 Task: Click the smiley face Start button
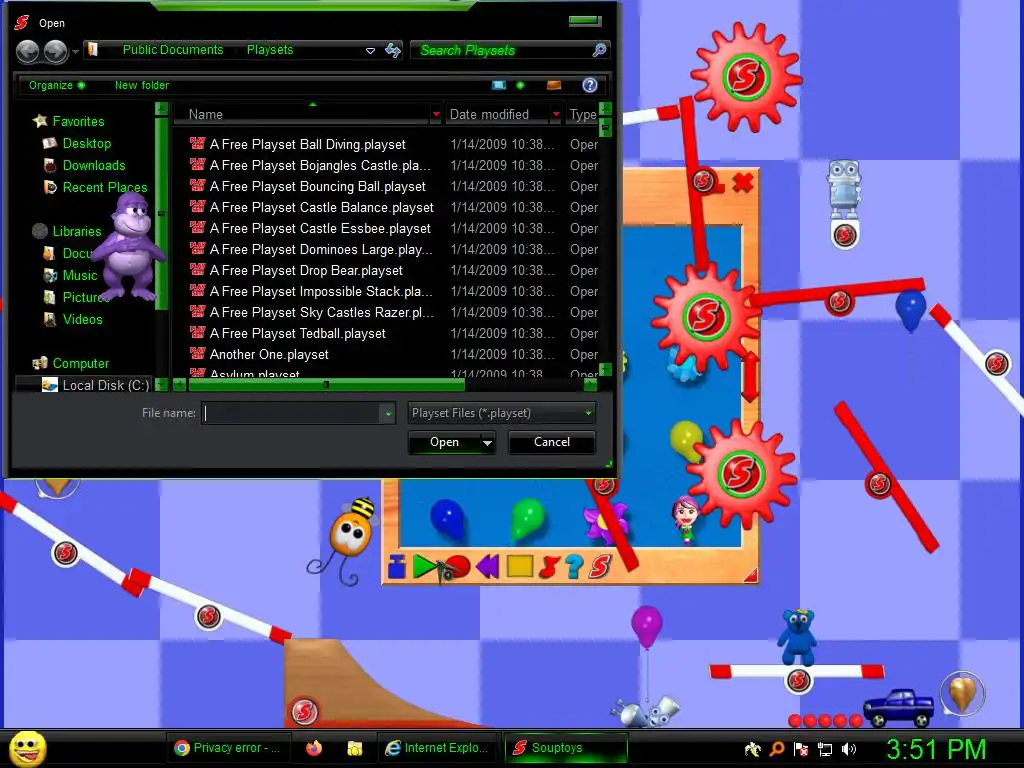[27, 748]
